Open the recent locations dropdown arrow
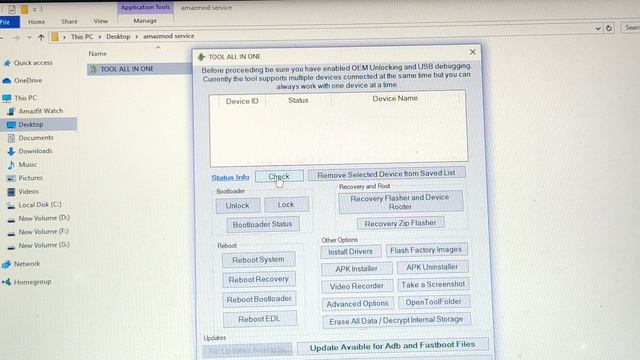Screen dimensions: 640x360 [x=29, y=38]
